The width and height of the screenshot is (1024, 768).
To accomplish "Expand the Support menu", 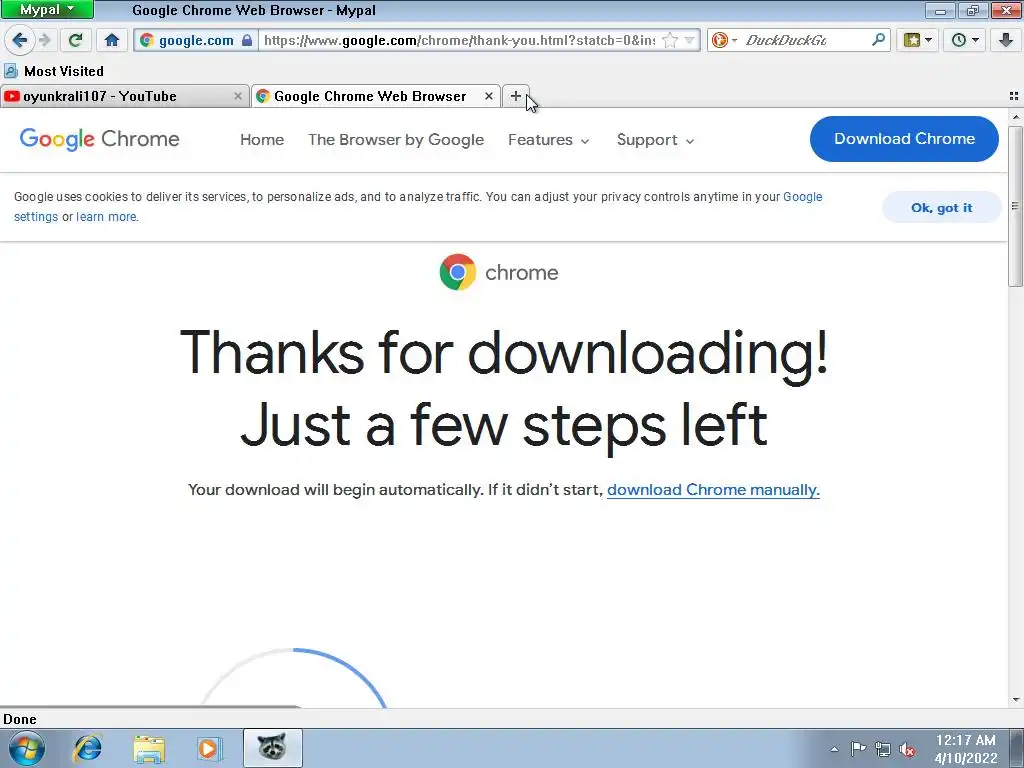I will click(655, 140).
